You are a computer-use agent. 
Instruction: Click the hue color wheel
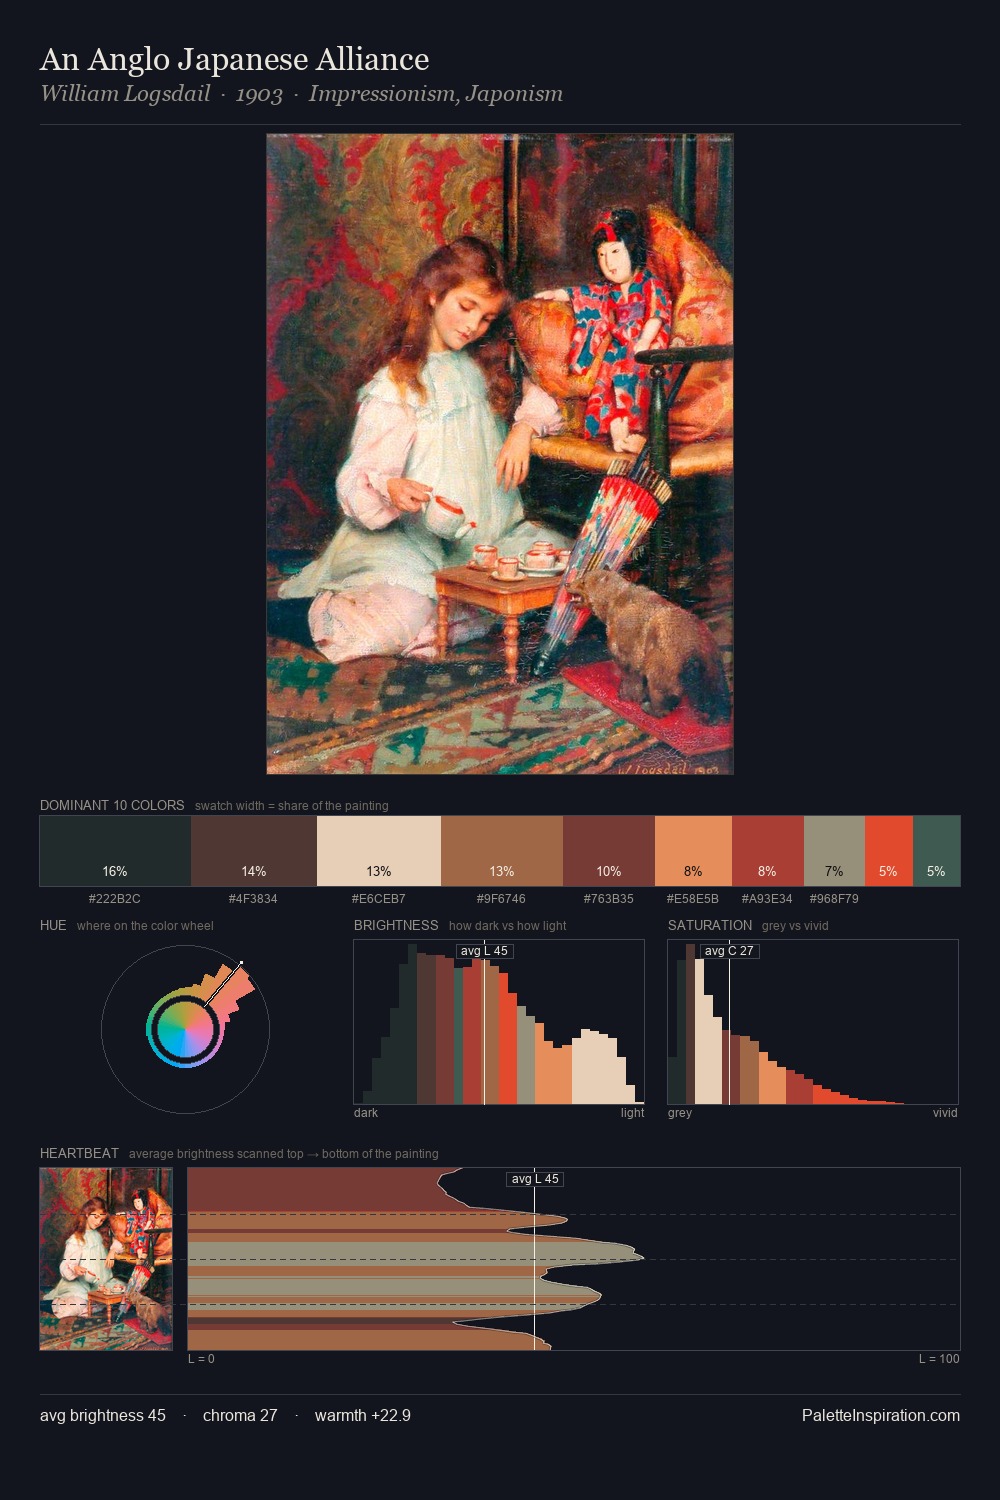point(185,1029)
